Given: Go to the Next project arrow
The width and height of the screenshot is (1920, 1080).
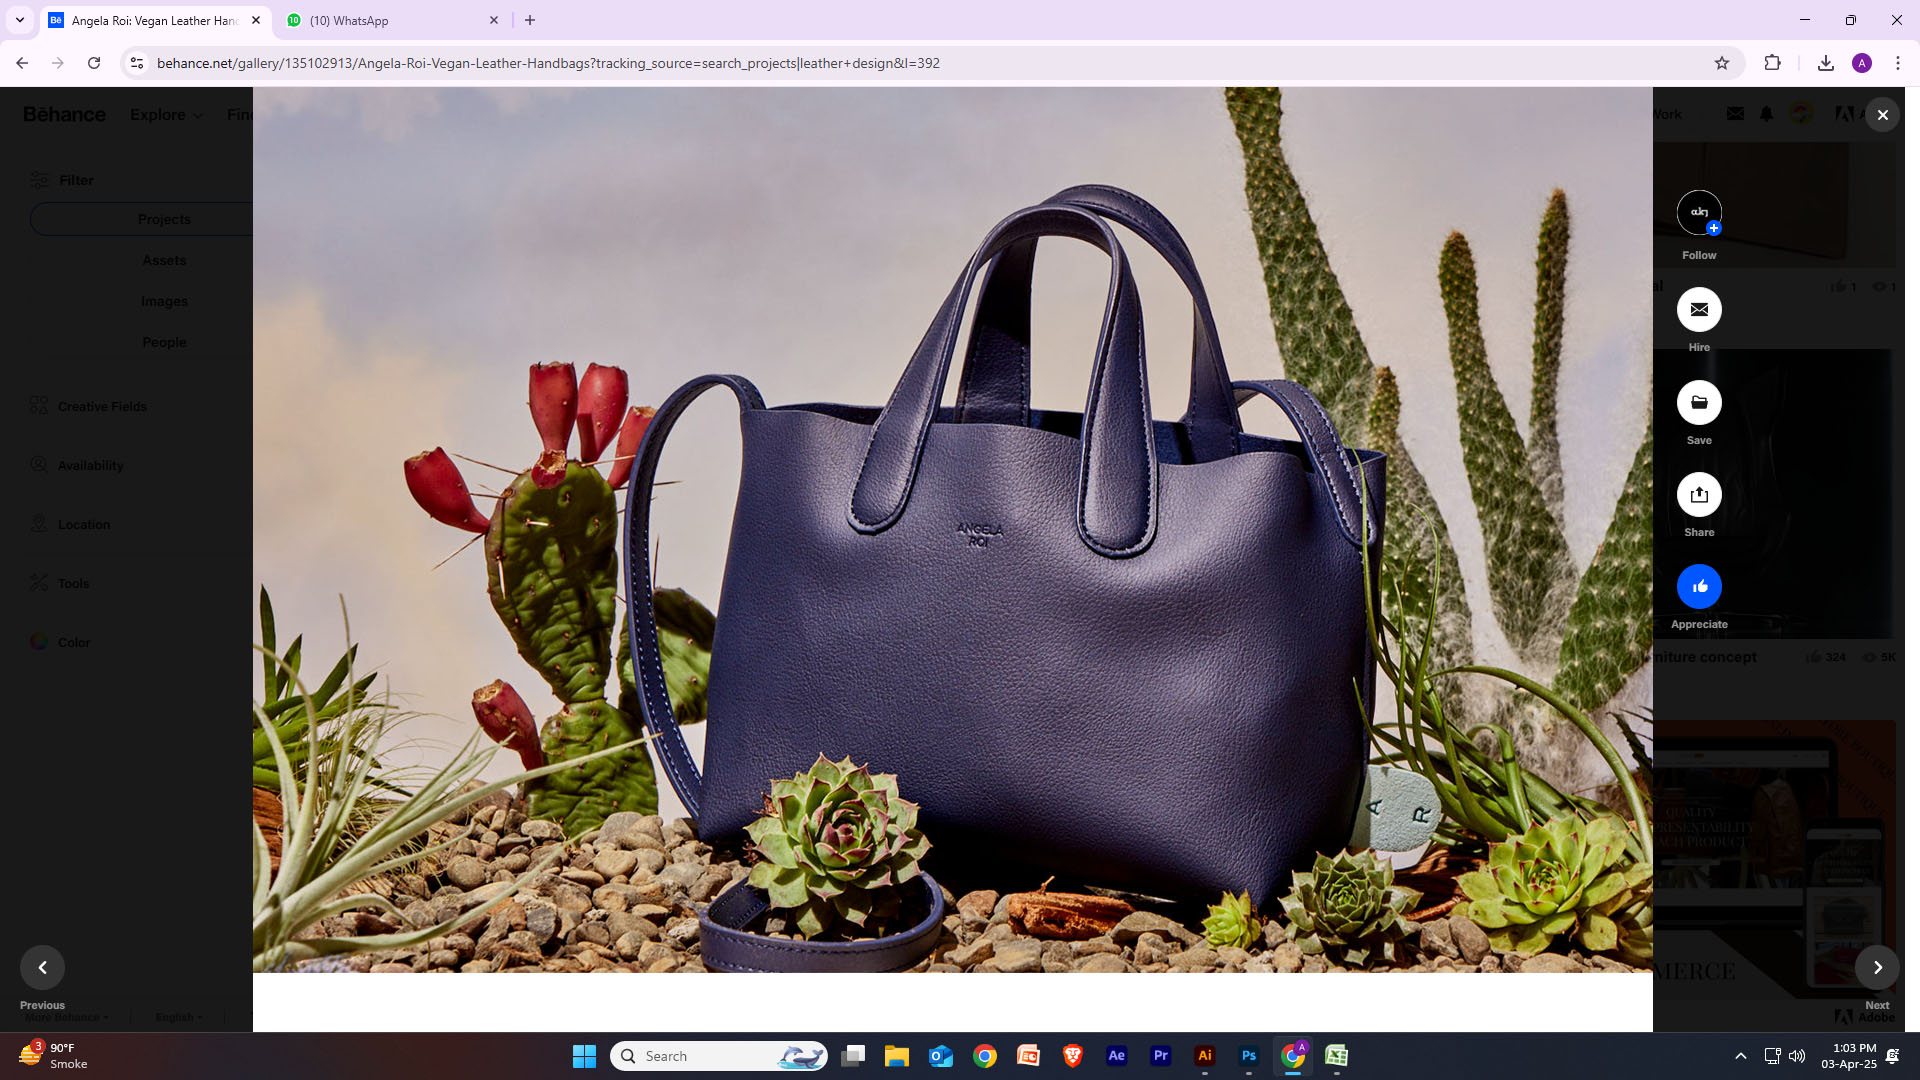Looking at the screenshot, I should [1877, 967].
